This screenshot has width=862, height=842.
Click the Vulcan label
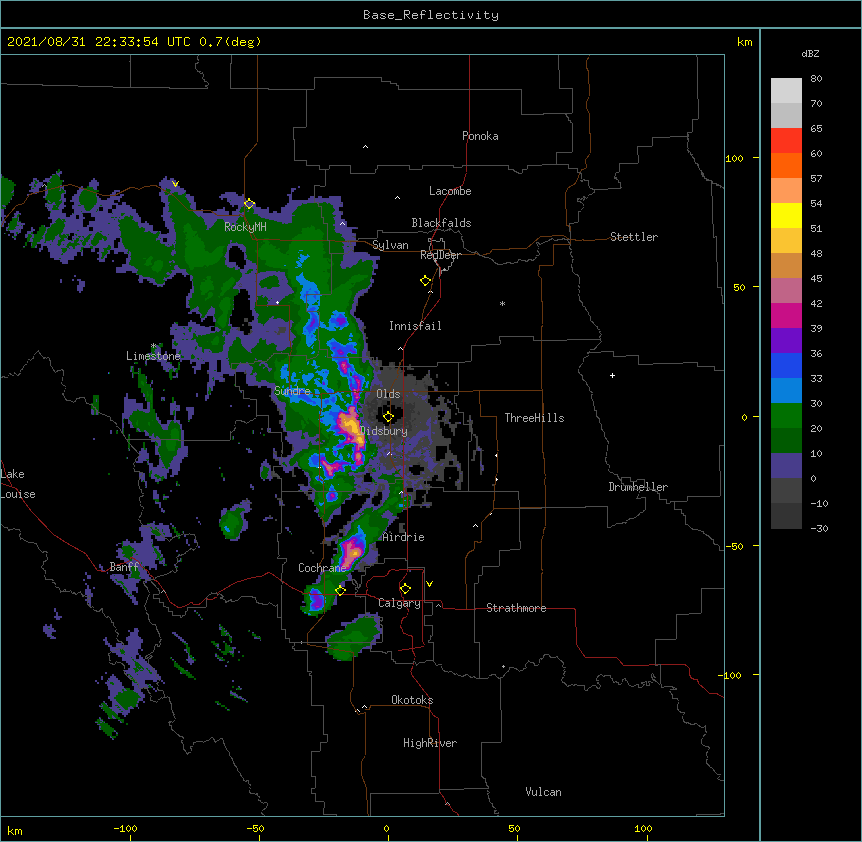click(x=543, y=792)
